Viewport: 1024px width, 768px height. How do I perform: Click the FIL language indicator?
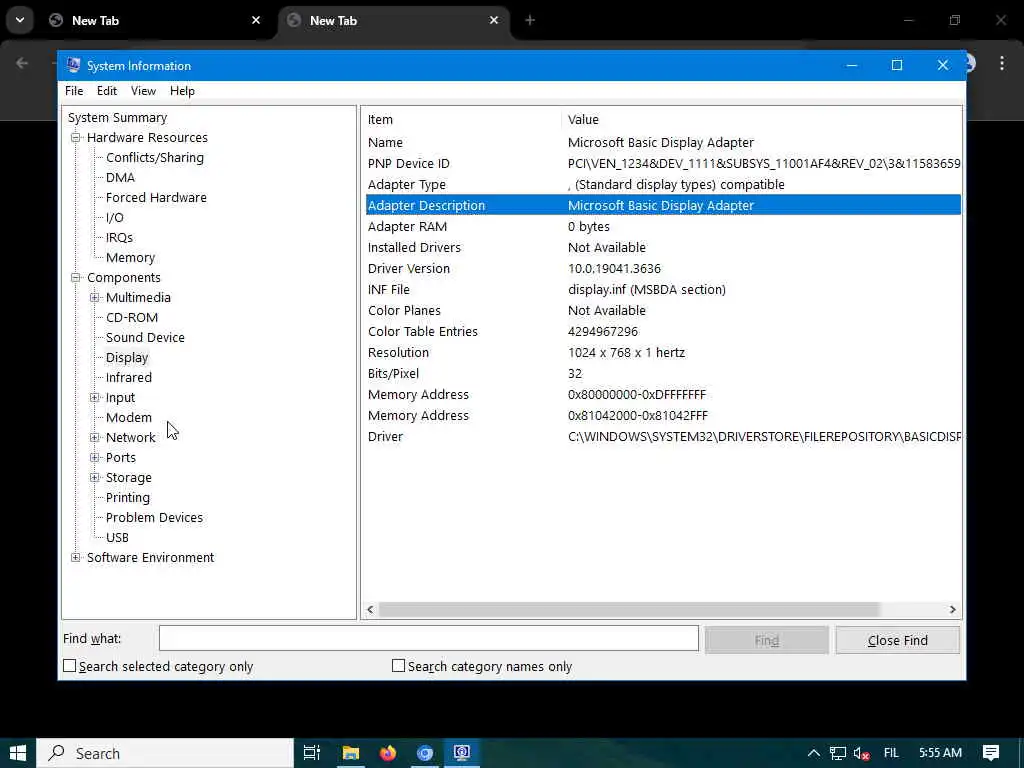click(x=891, y=753)
